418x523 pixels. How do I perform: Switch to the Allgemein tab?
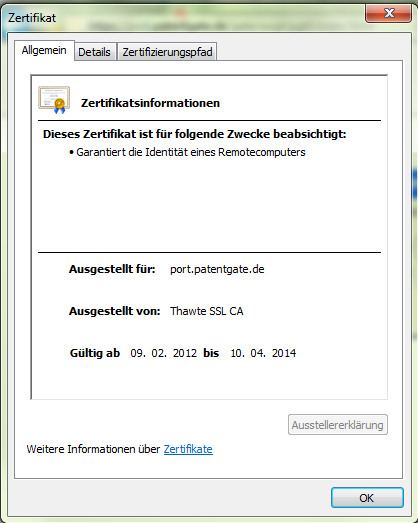pyautogui.click(x=44, y=51)
